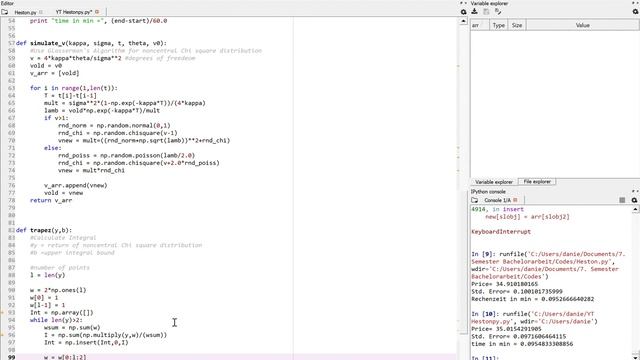Sort variables by the Type column header

tap(498, 25)
